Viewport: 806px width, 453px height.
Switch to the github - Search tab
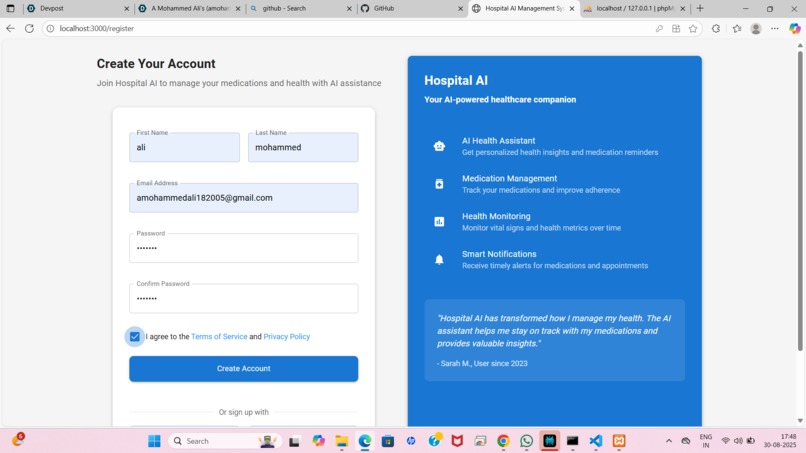(x=300, y=8)
